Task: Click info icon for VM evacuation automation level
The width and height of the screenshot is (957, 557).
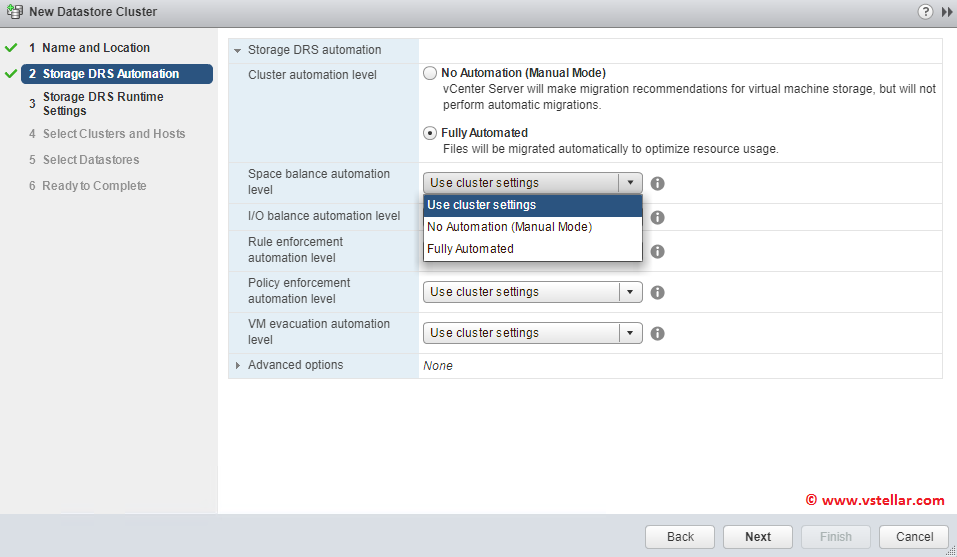Action: (657, 333)
